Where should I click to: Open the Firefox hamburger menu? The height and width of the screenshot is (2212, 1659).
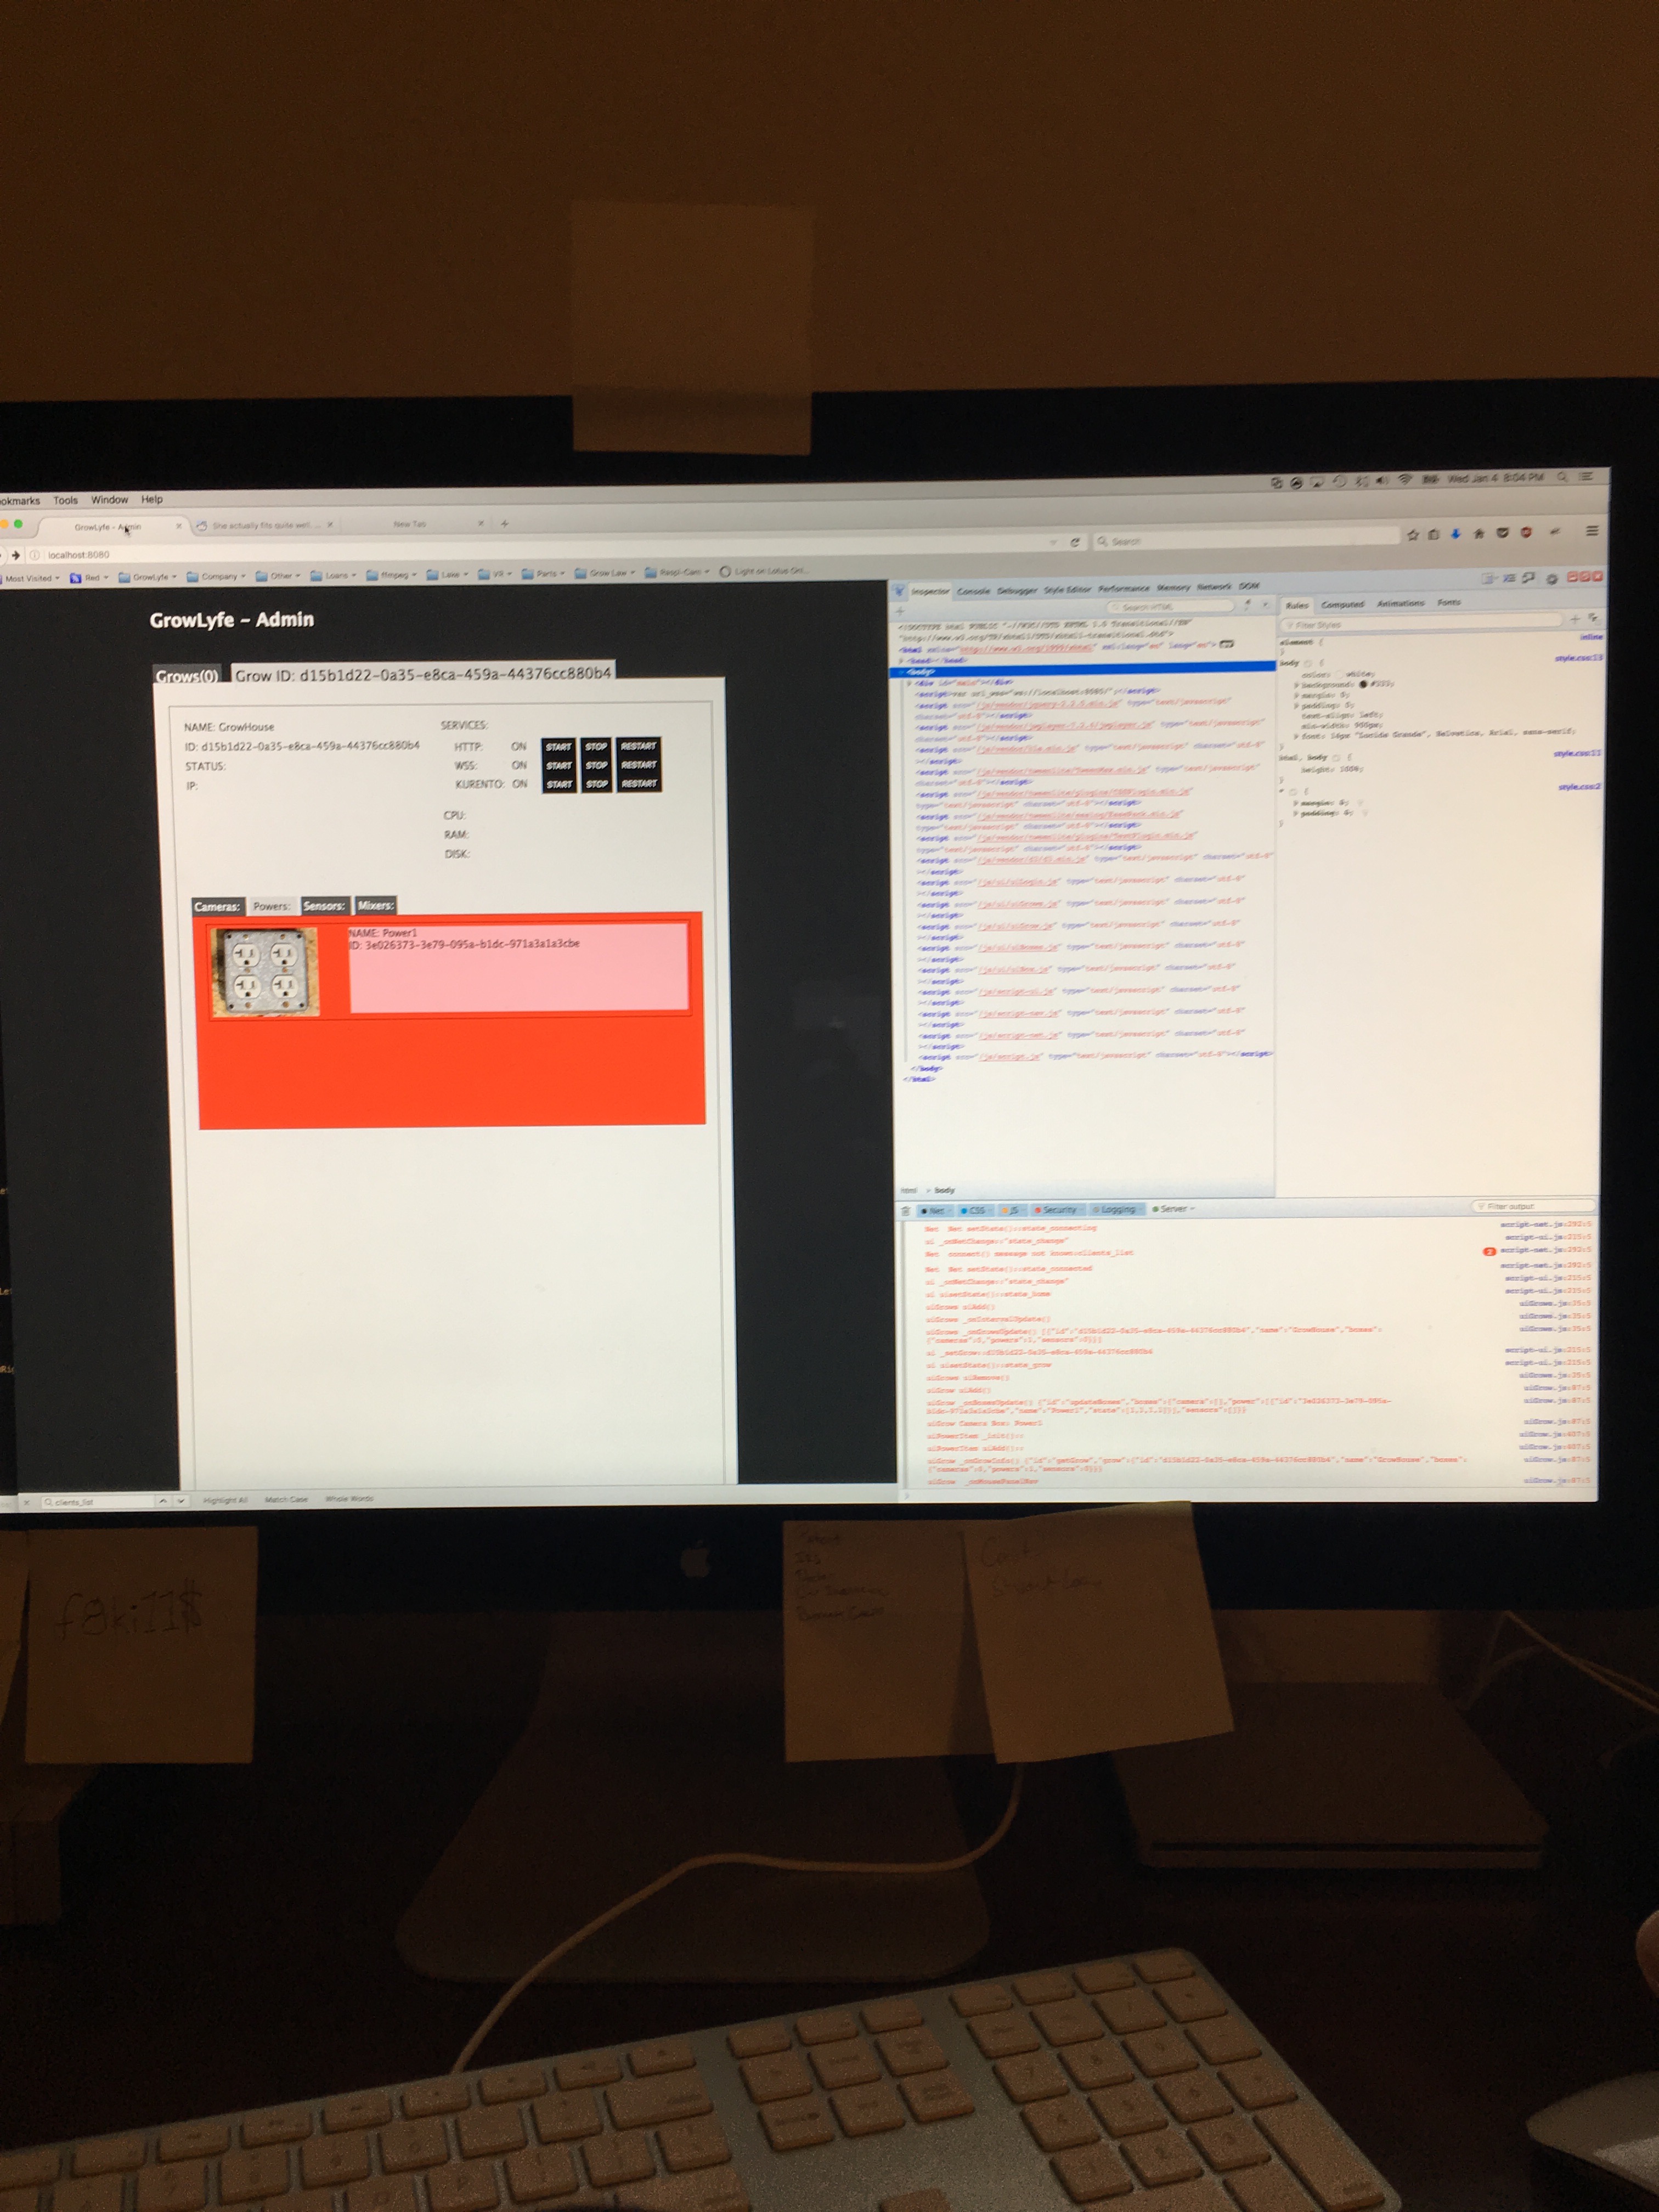click(x=1592, y=531)
